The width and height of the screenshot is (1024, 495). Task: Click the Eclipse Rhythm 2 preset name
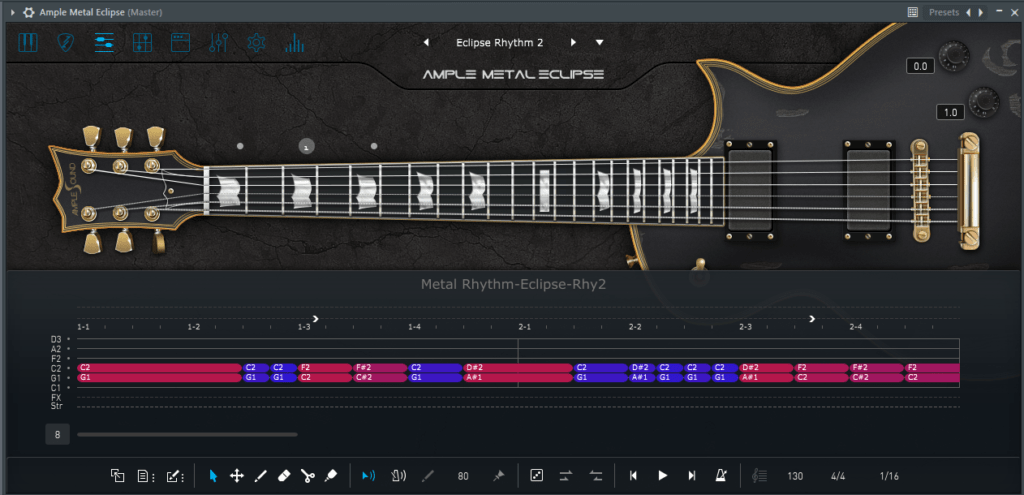point(500,42)
